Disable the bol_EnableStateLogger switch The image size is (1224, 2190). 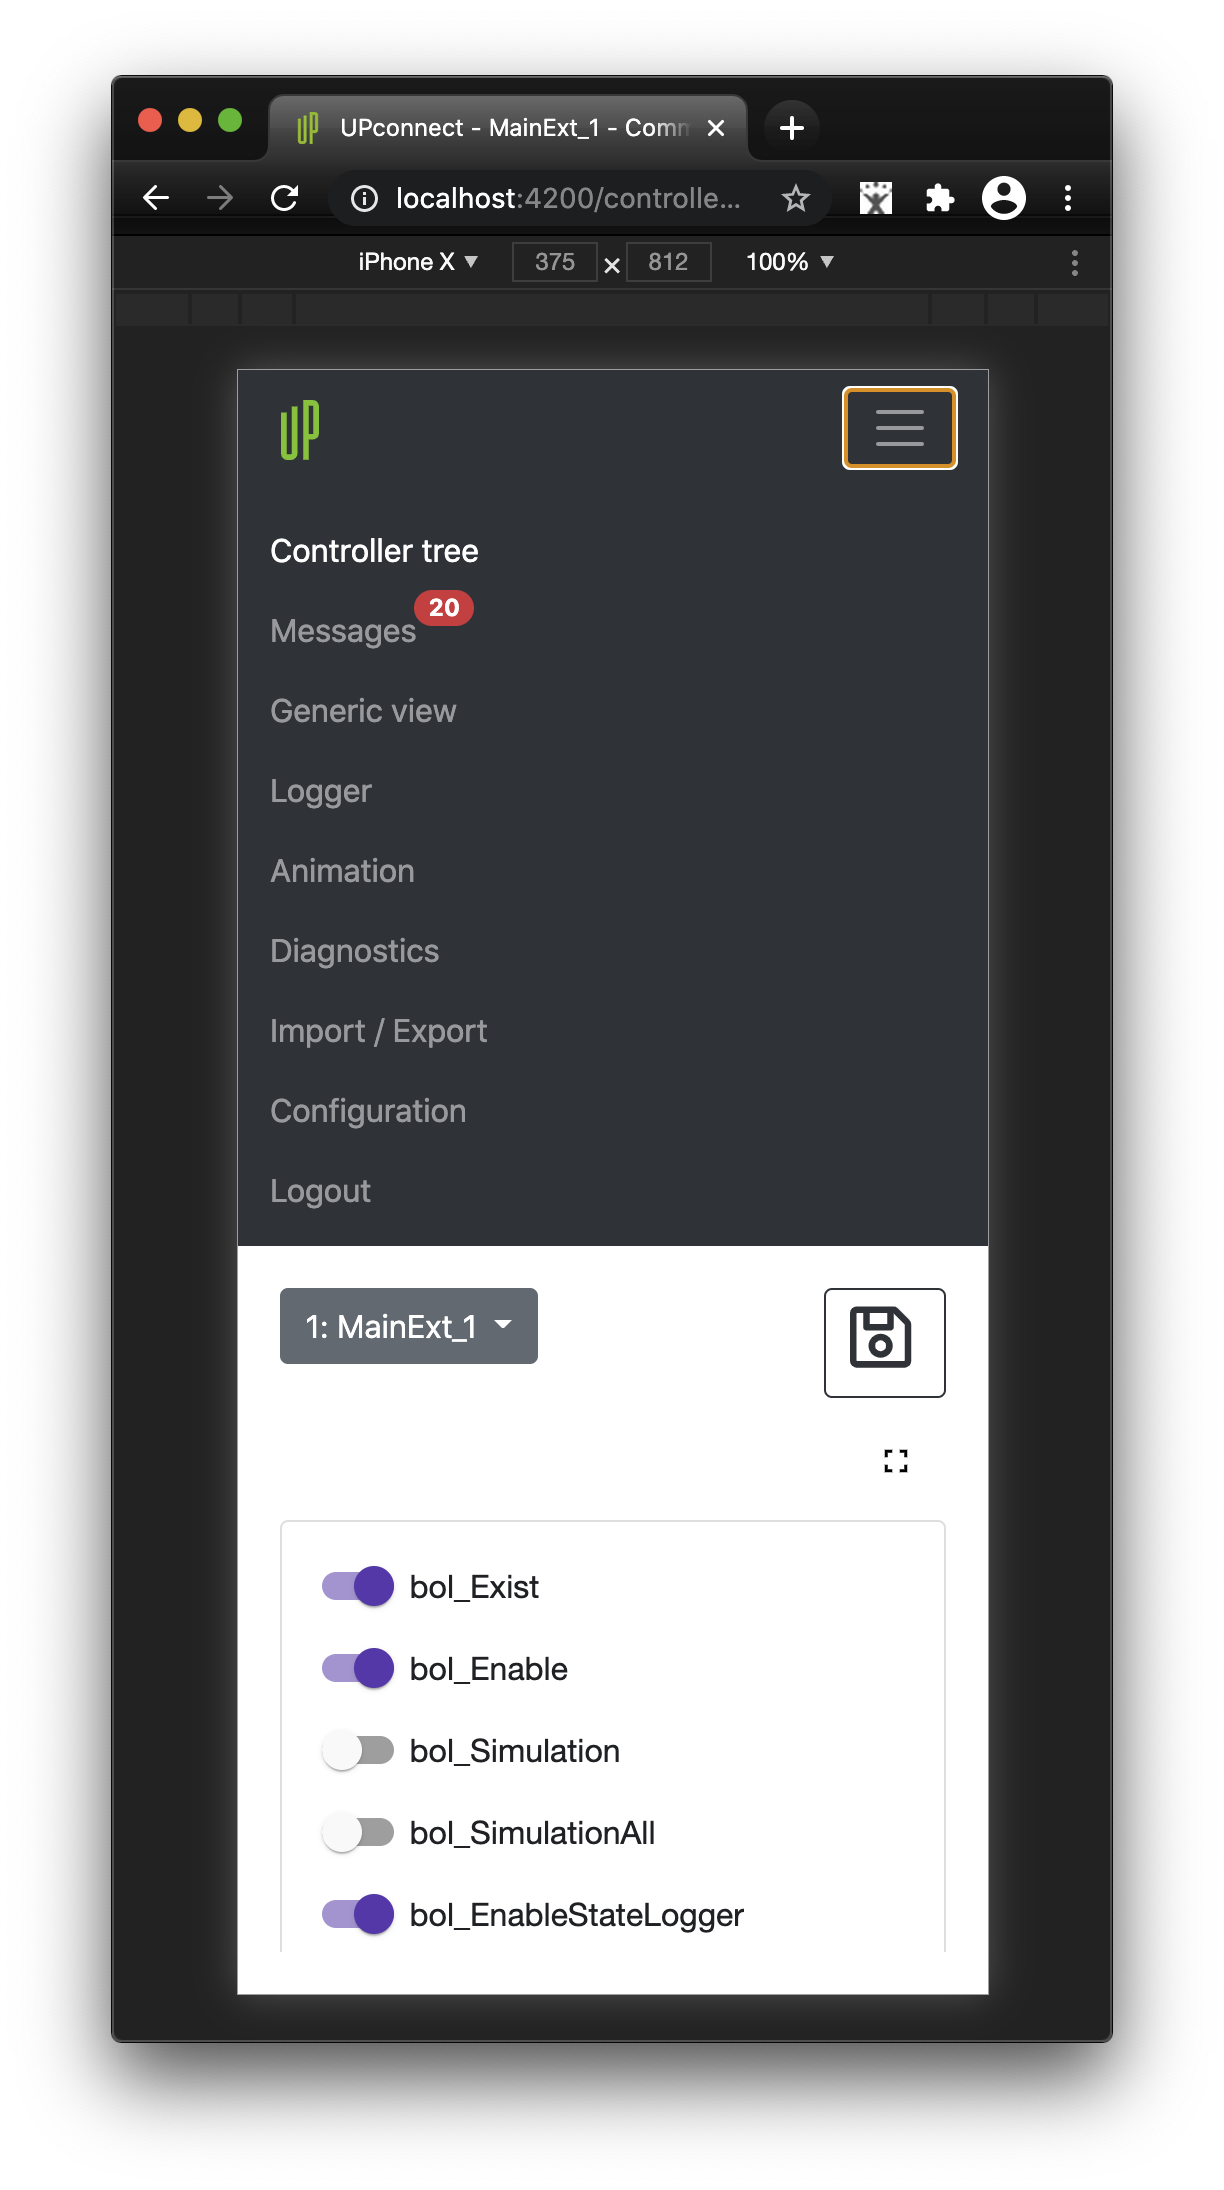click(358, 1914)
